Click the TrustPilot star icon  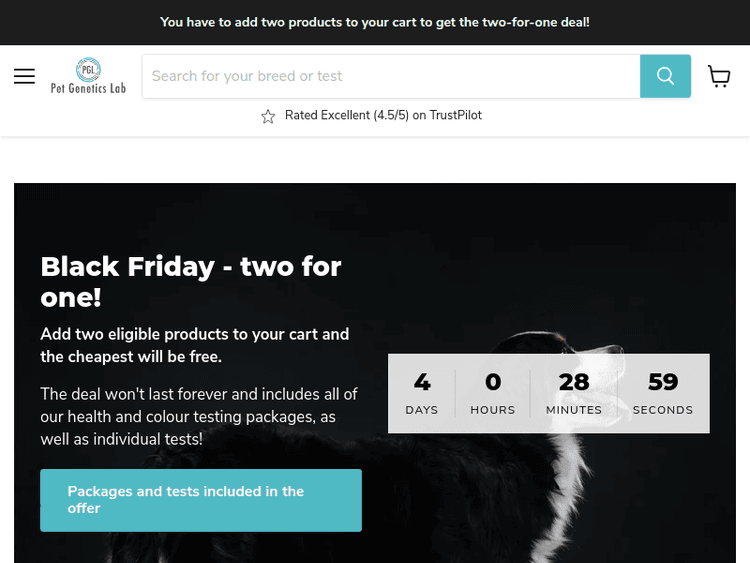(x=268, y=116)
